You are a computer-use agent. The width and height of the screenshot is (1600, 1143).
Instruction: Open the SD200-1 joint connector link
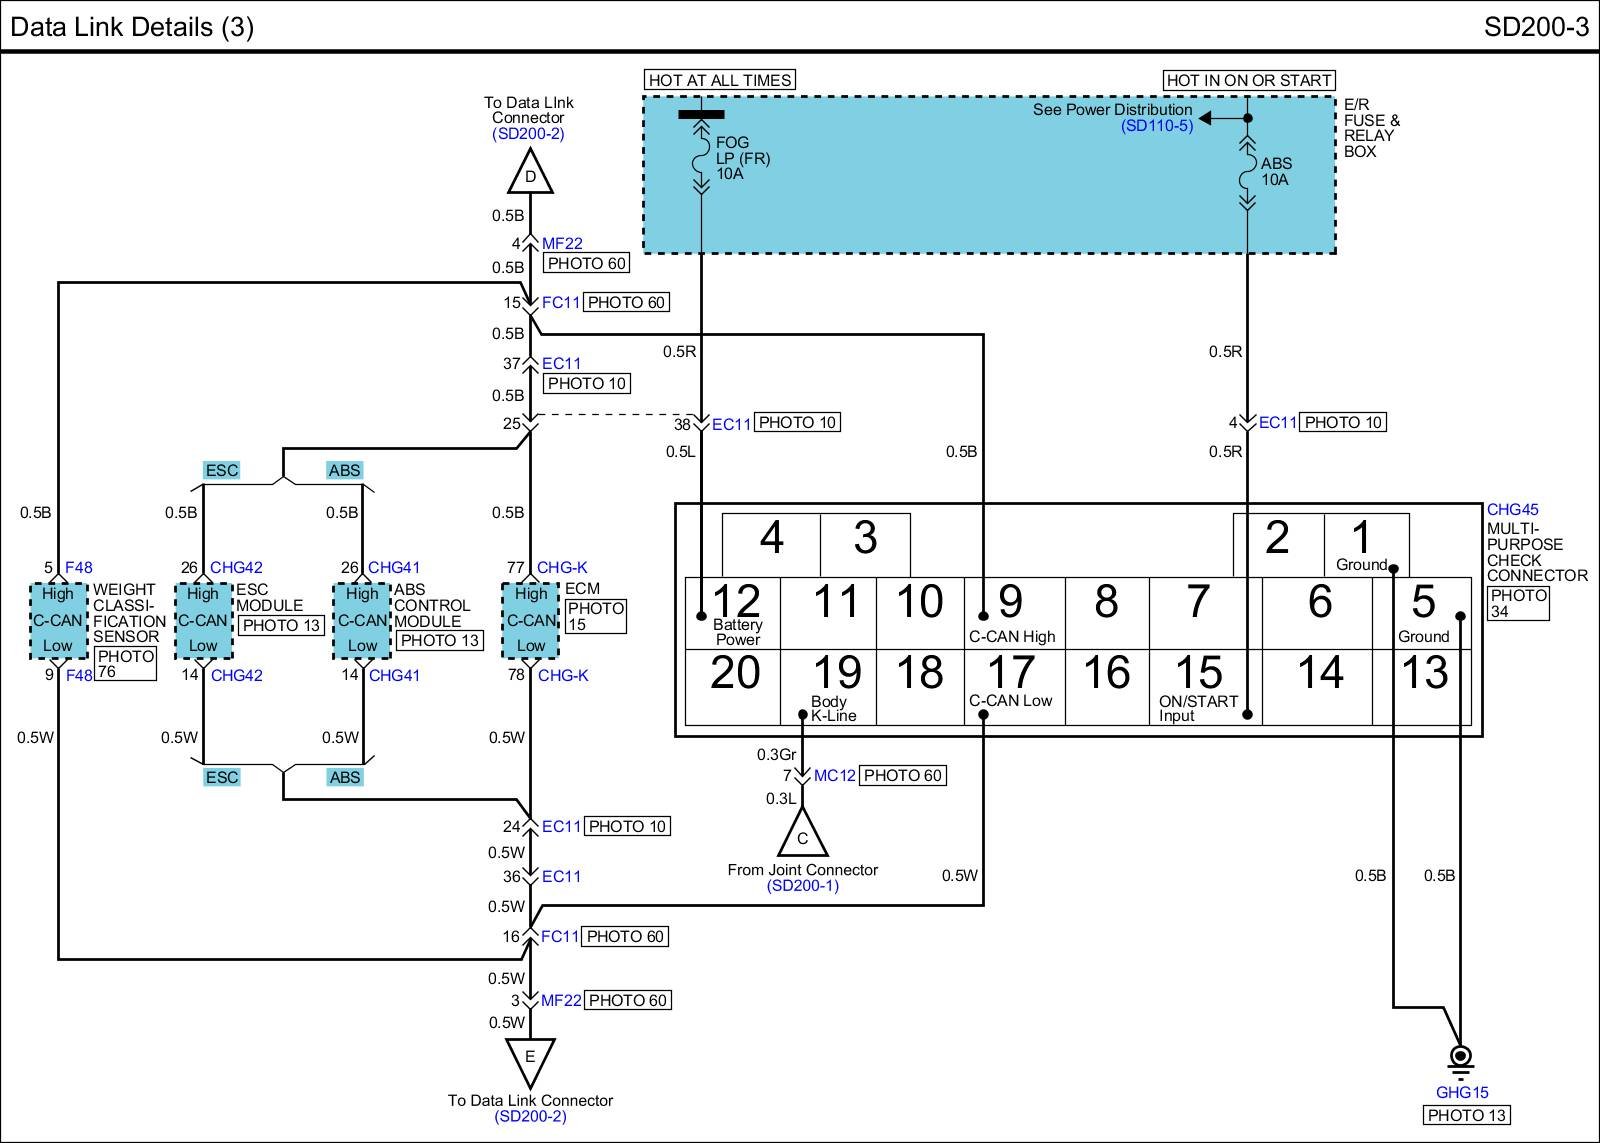coord(802,886)
